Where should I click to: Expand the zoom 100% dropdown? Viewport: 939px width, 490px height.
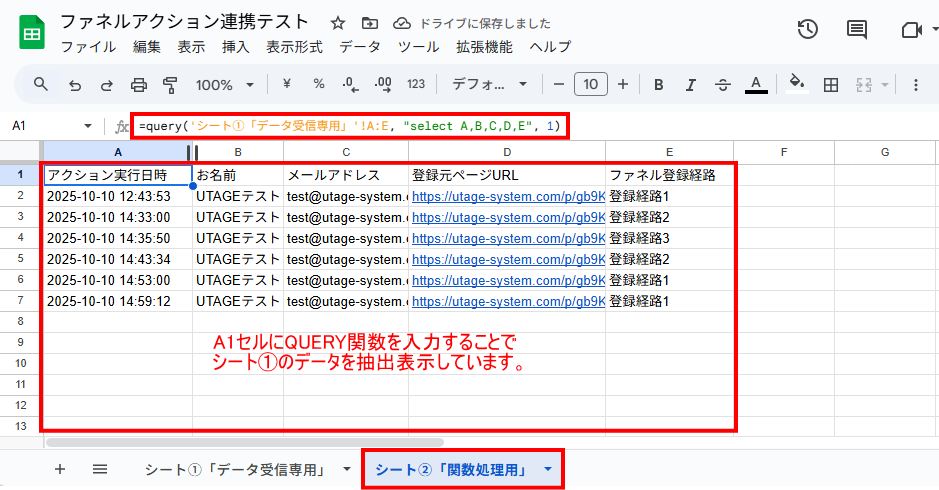click(x=224, y=85)
